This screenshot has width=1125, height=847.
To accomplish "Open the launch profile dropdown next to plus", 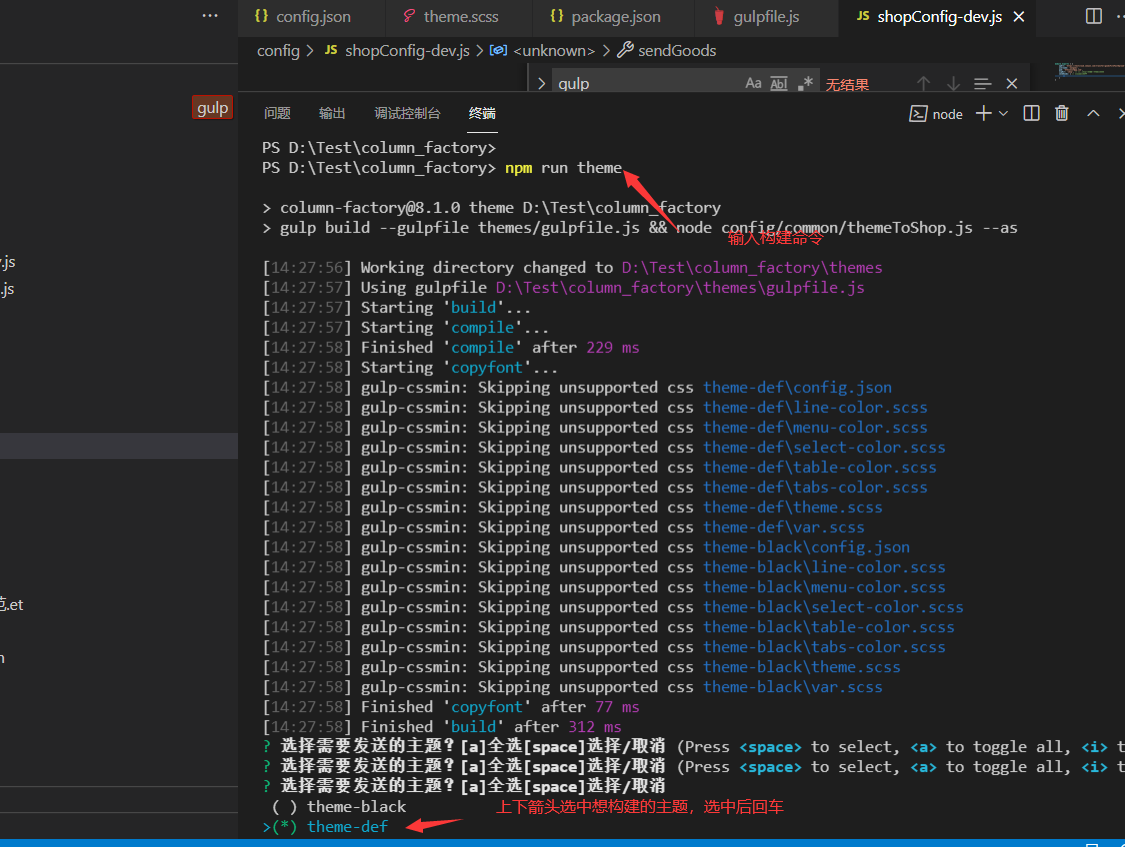I will [x=1004, y=114].
